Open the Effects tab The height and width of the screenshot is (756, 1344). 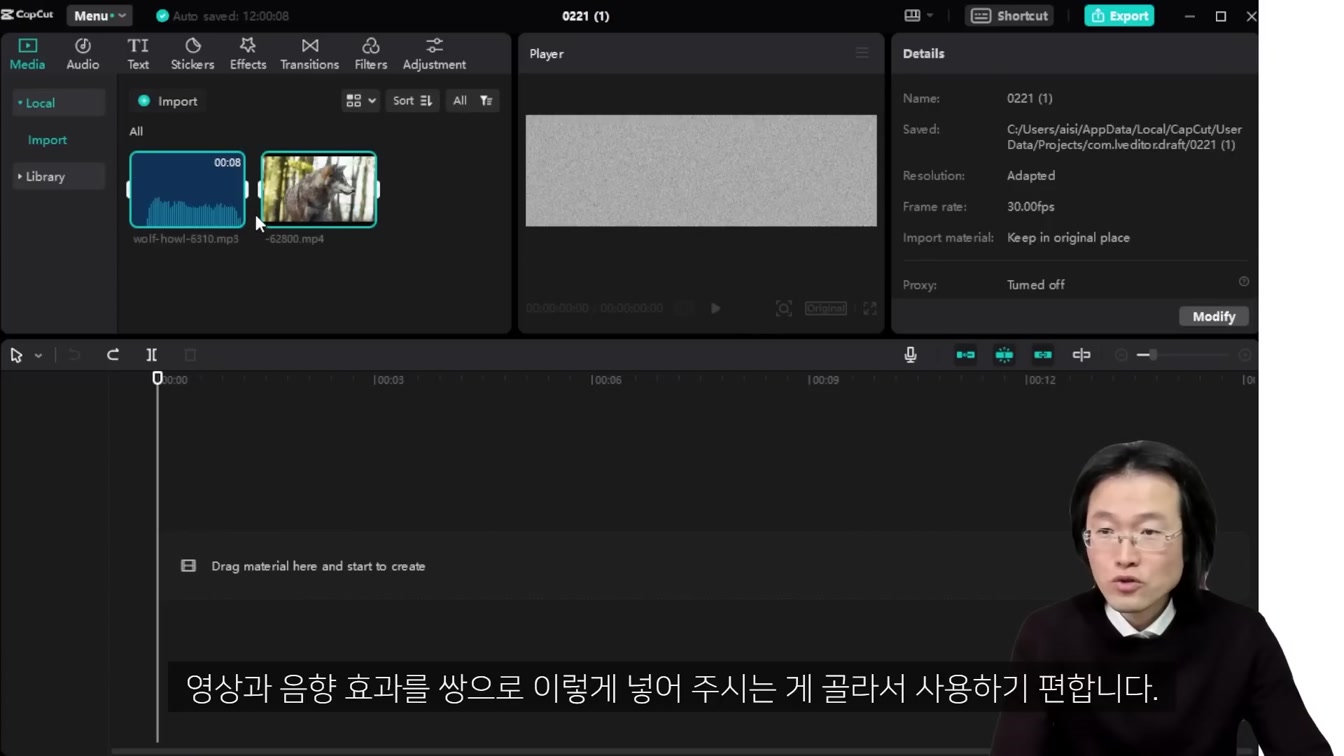[248, 54]
